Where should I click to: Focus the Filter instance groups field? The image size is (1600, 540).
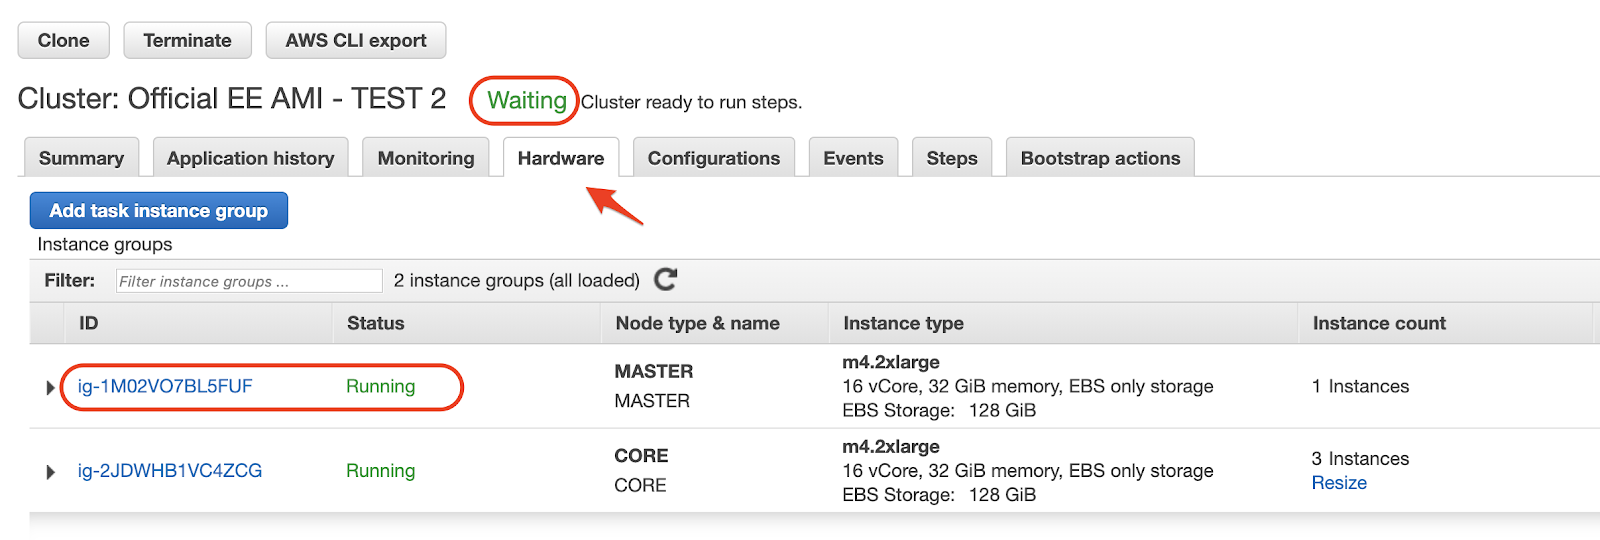tap(249, 281)
